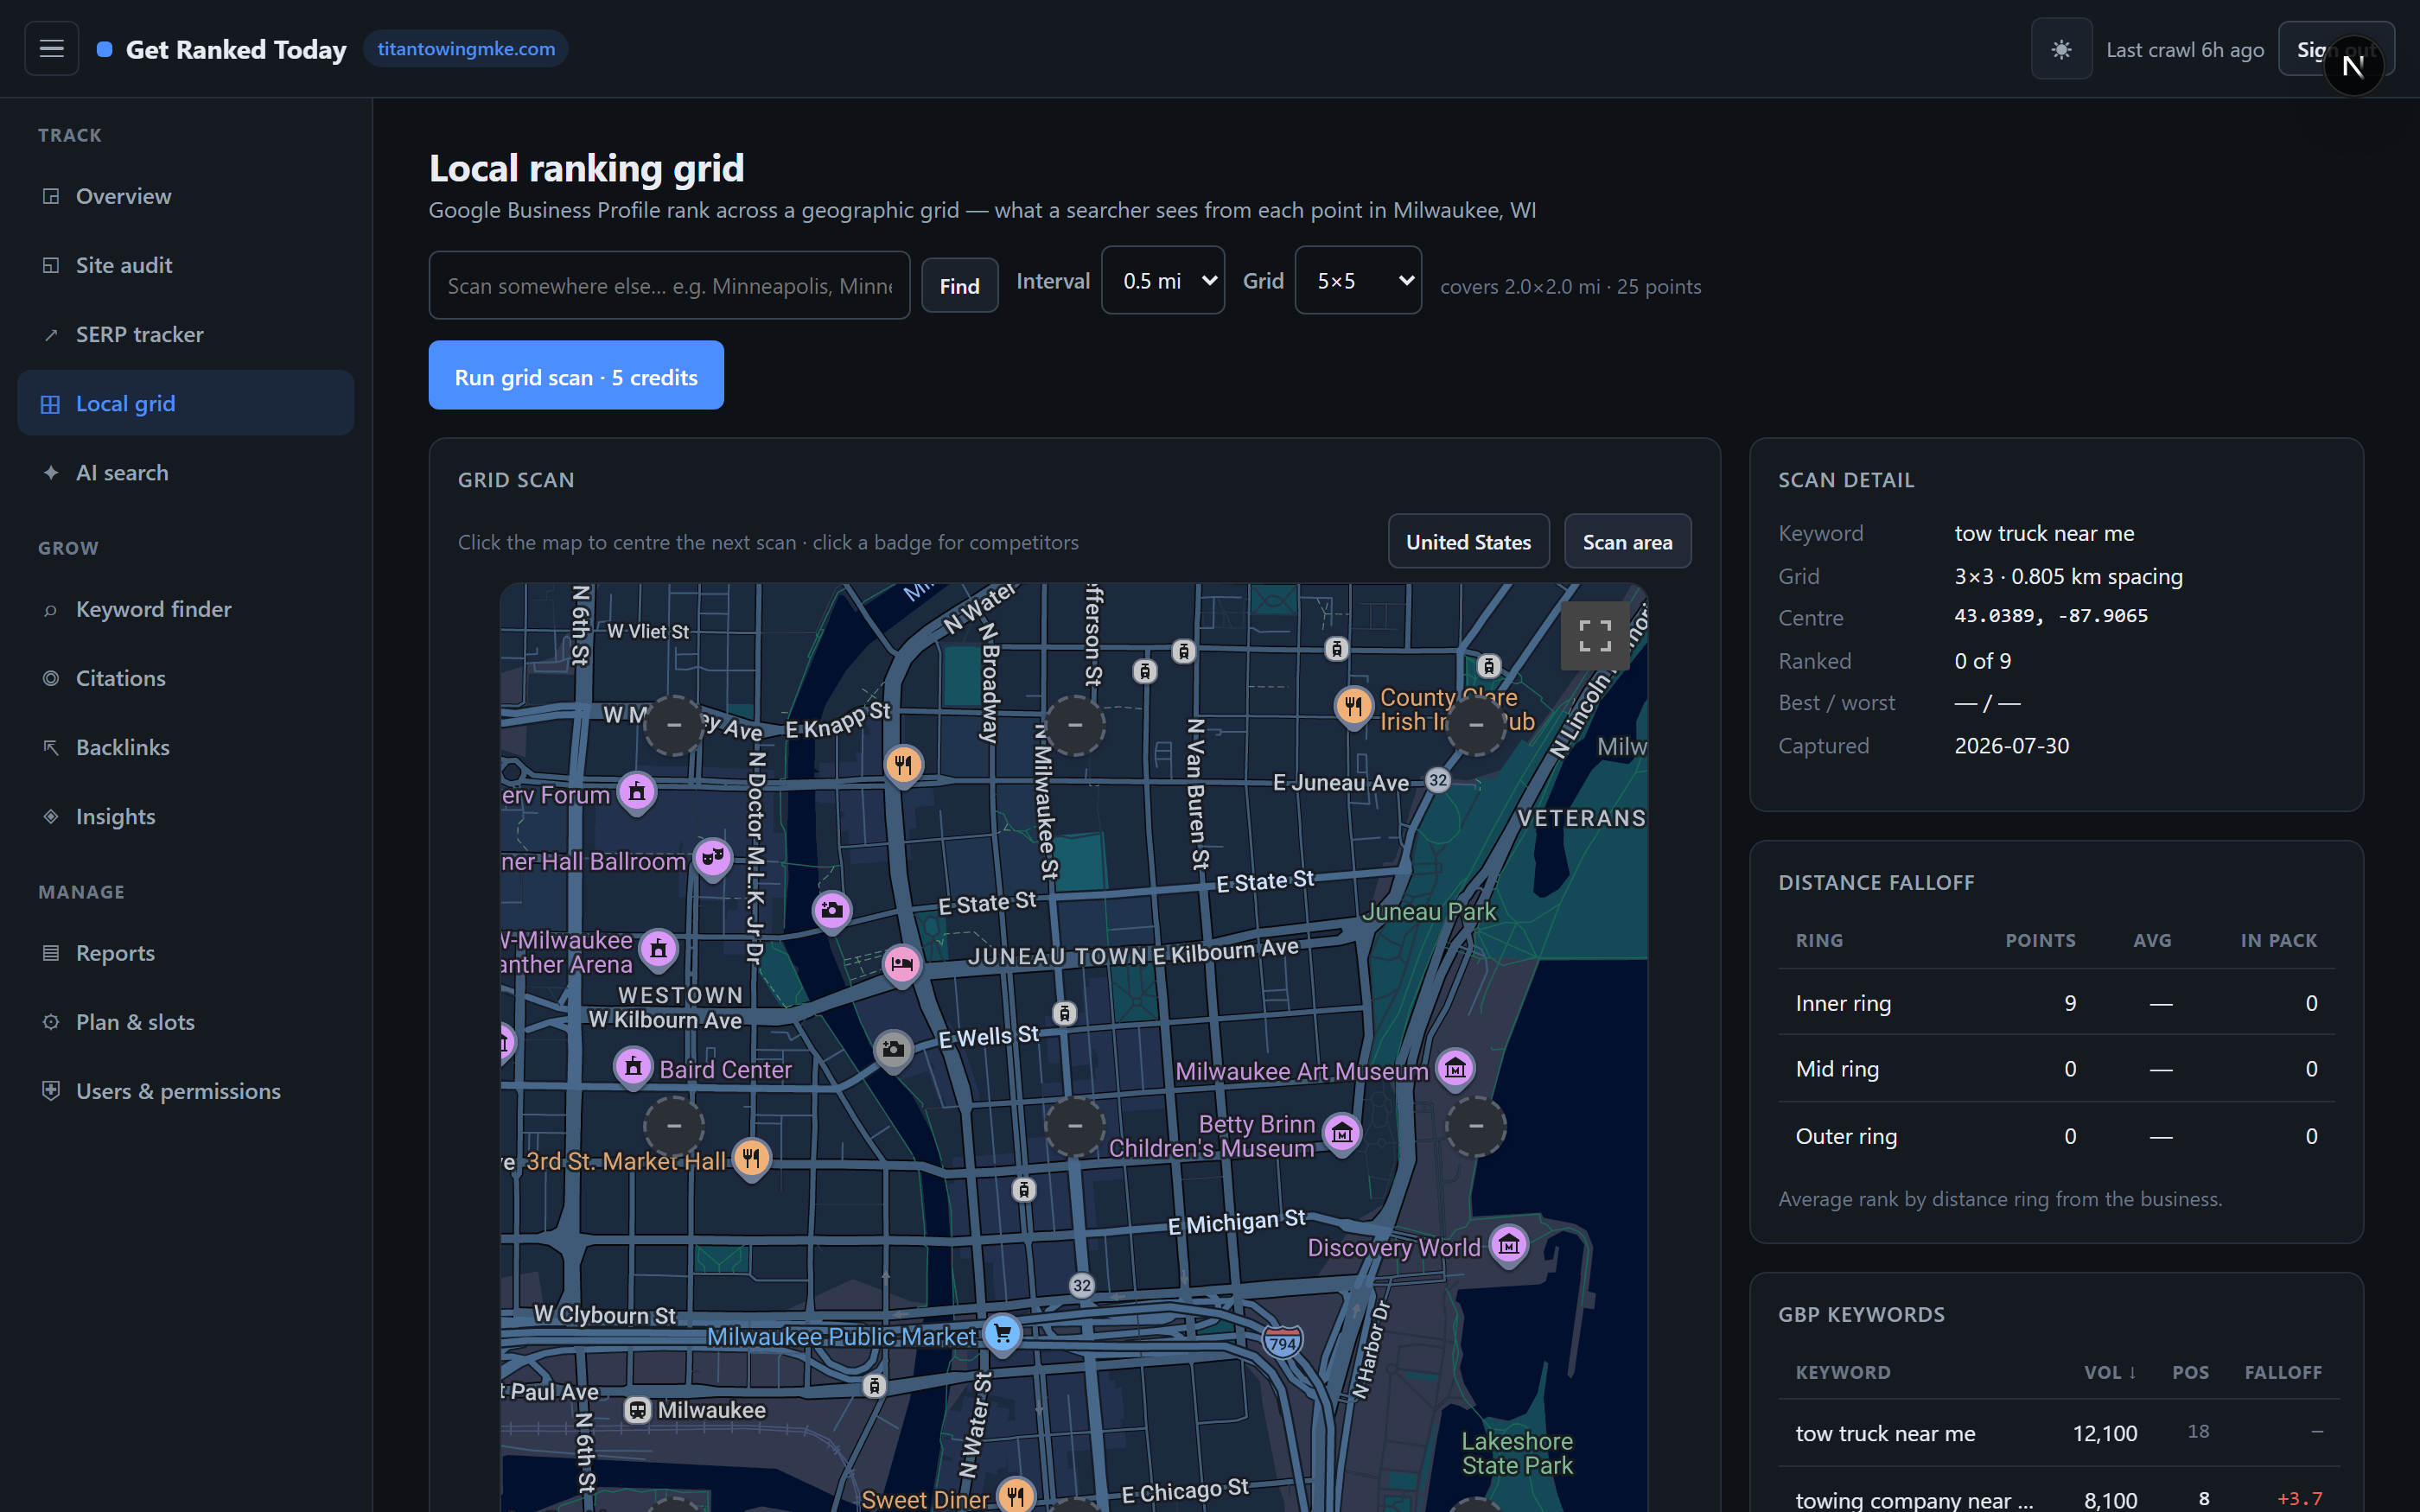
Task: Click the Outer ring row
Action: 2056,1136
